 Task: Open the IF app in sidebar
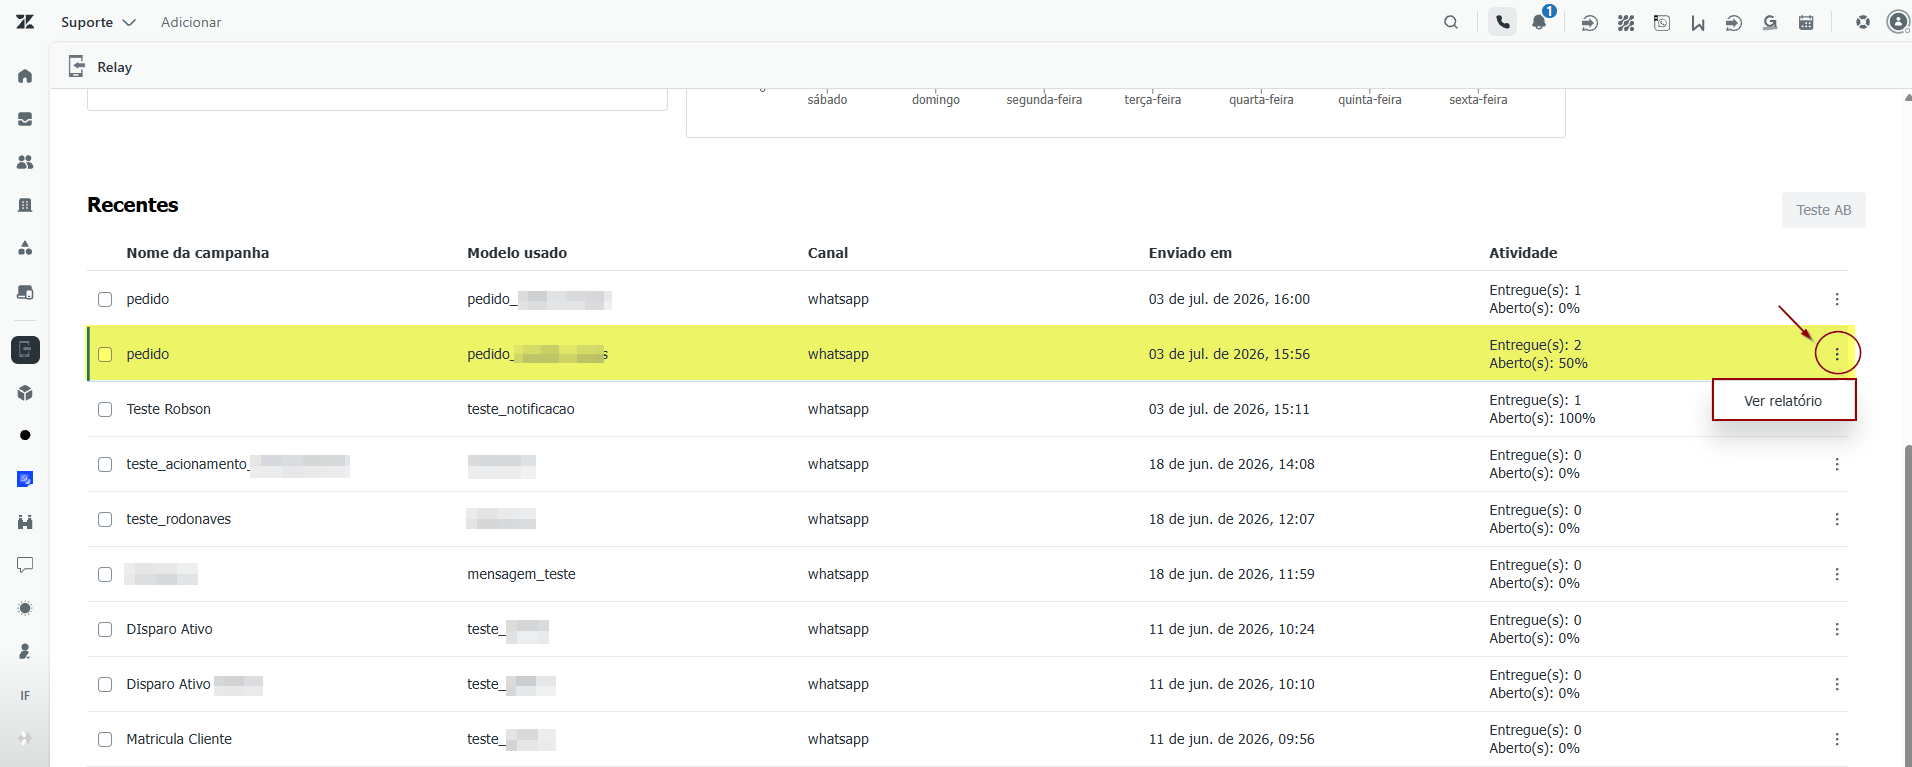point(25,696)
